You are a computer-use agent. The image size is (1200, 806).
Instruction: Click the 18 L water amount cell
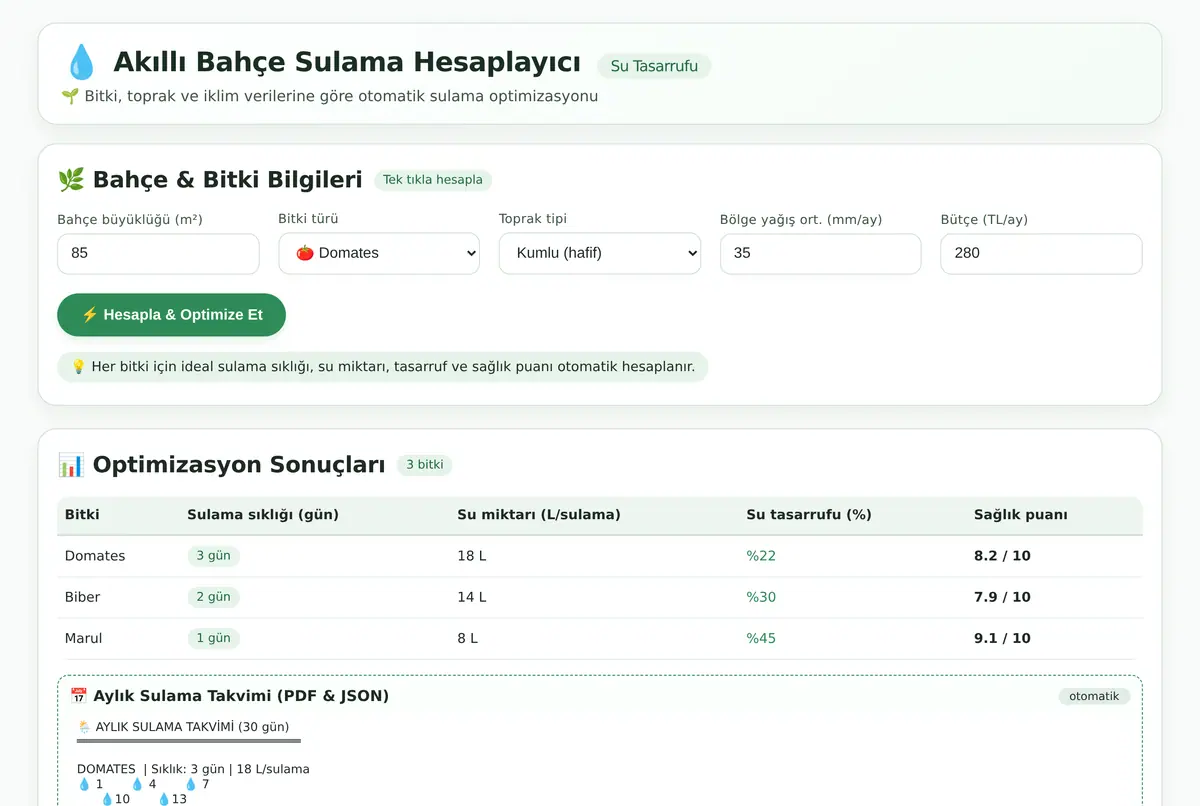click(472, 556)
